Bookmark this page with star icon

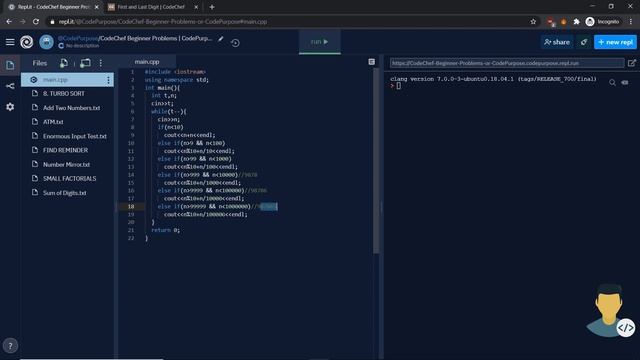point(533,22)
